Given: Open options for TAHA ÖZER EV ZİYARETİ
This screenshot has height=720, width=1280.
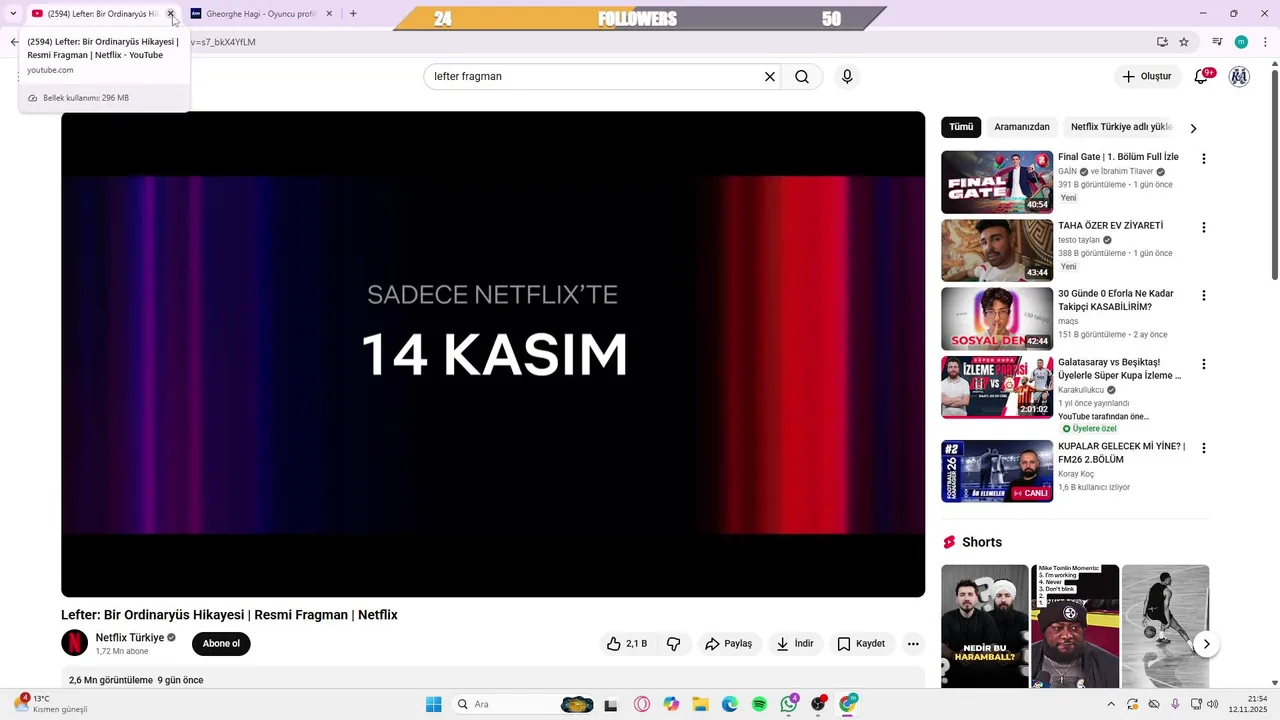Looking at the screenshot, I should point(1204,227).
